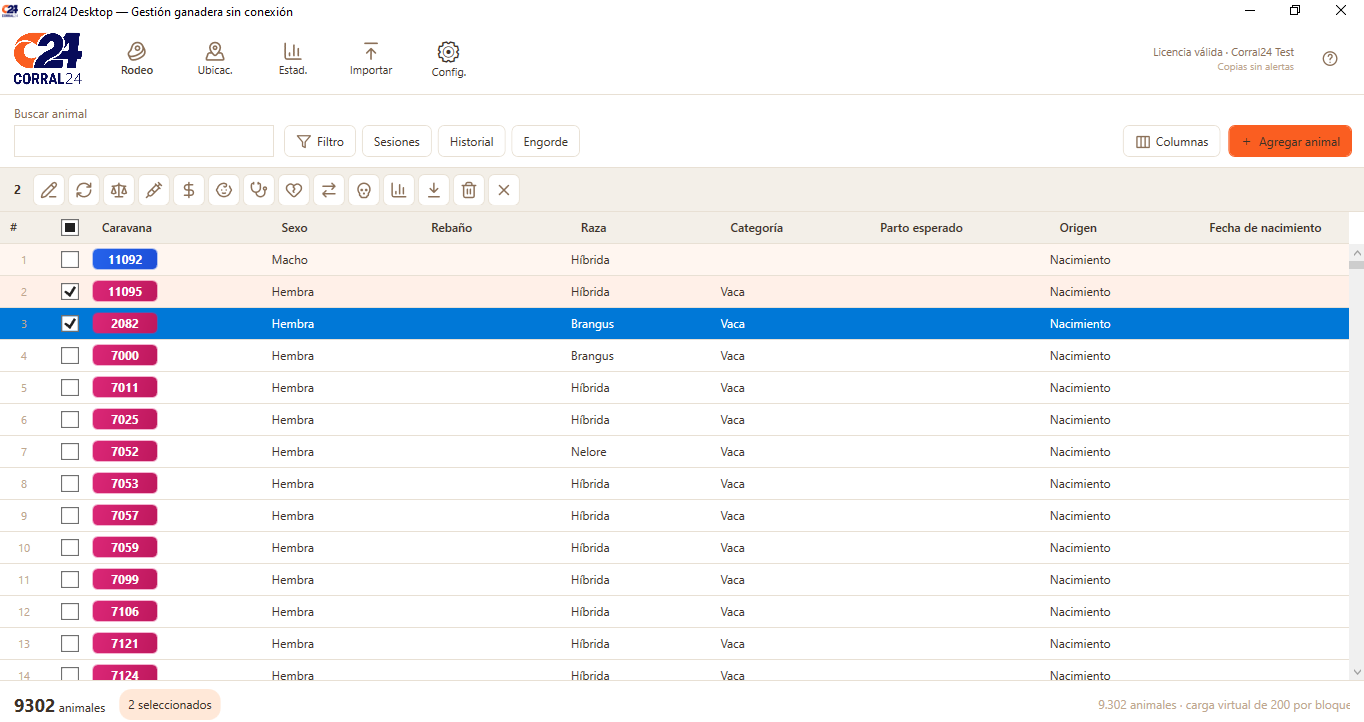Click the skull death icon
Screen dimensions: 1364x722
tap(364, 190)
